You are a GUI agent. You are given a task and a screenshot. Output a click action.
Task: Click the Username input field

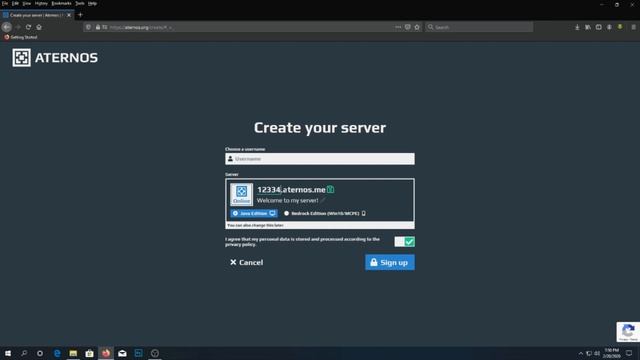[x=320, y=159]
